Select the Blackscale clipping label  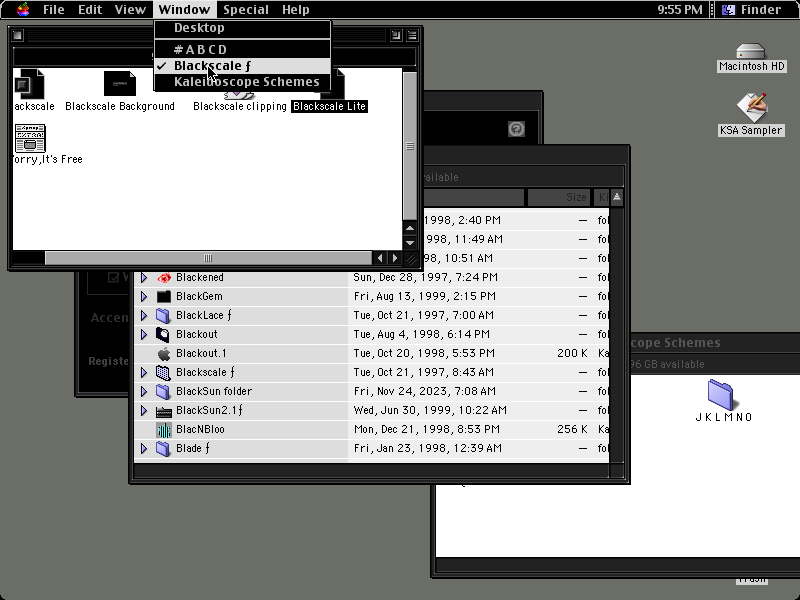pos(240,106)
